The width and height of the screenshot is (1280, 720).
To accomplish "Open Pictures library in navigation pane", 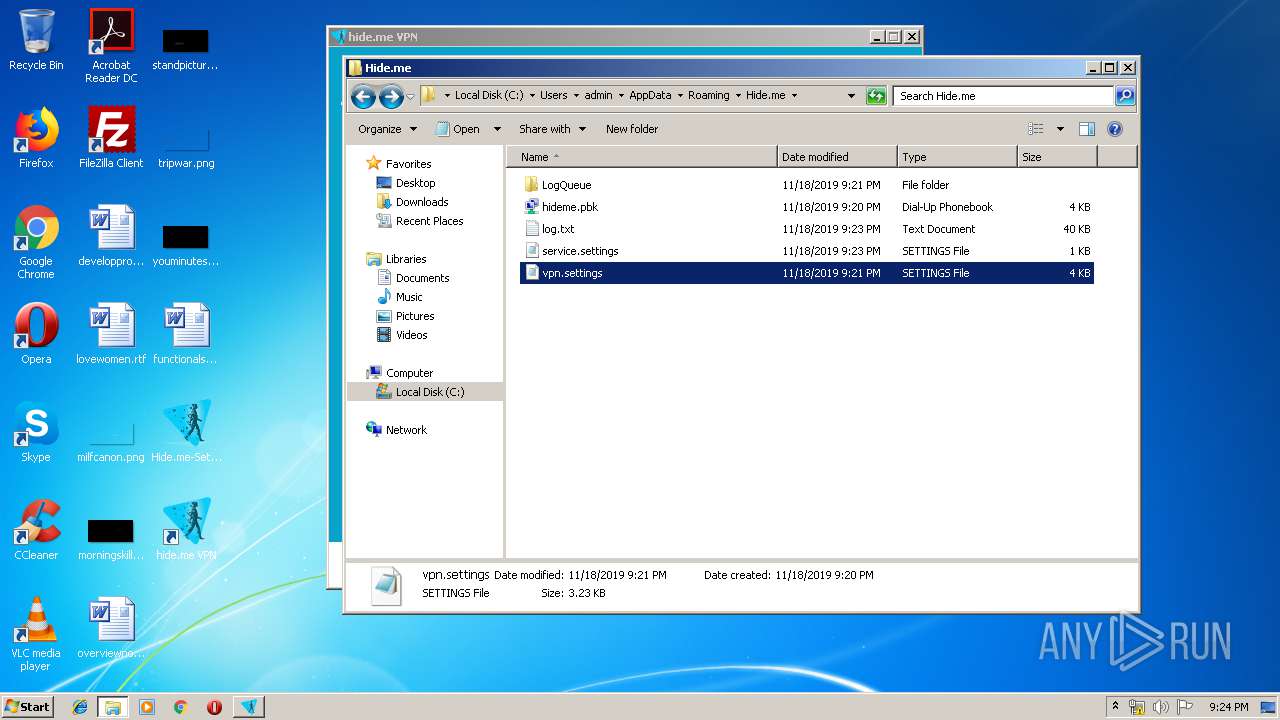I will 415,316.
